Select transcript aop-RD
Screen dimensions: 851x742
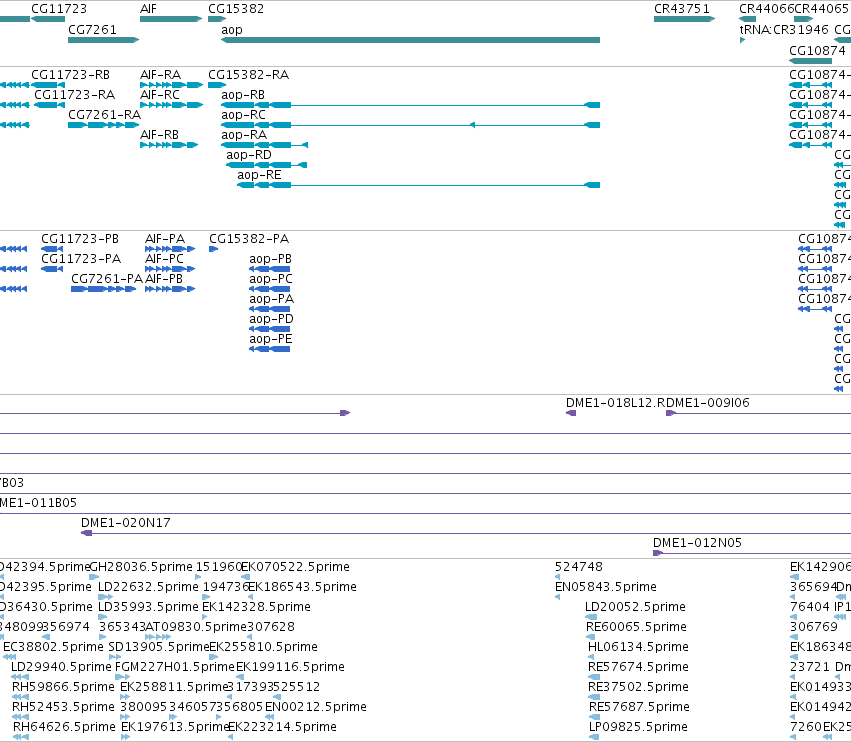(x=266, y=166)
